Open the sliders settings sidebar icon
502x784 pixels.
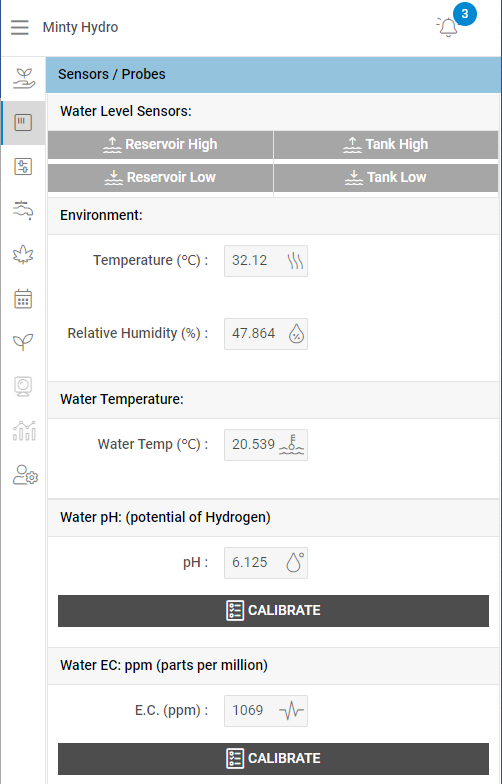pyautogui.click(x=24, y=166)
